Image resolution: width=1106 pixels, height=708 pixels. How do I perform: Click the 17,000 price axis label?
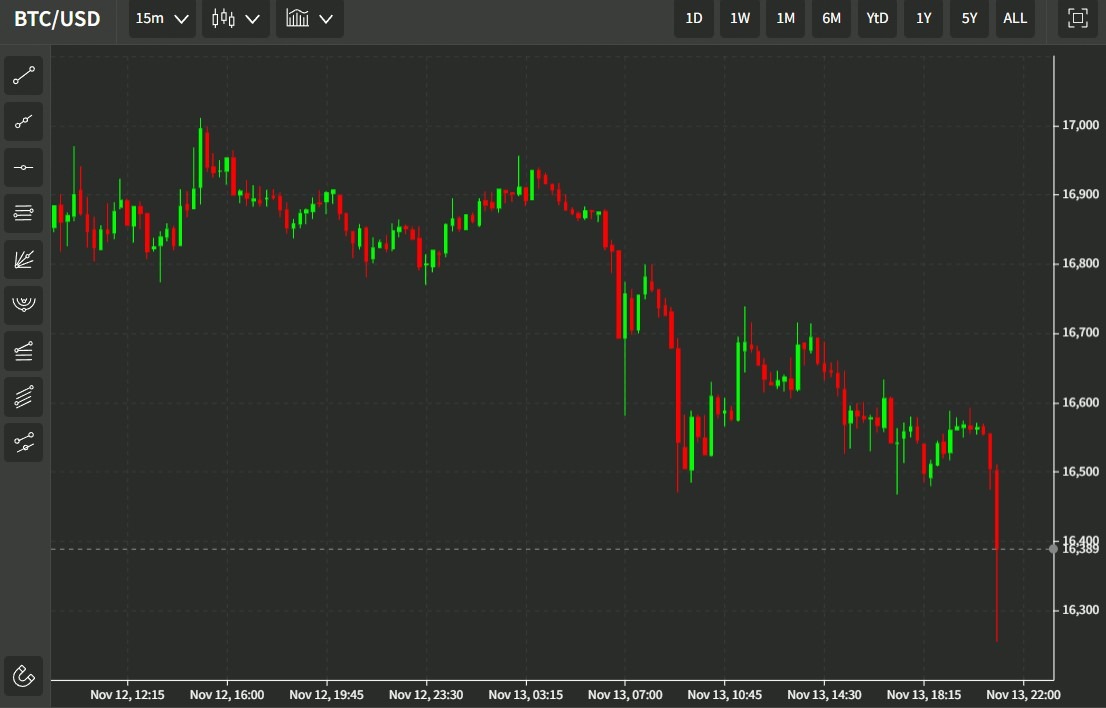(1080, 125)
